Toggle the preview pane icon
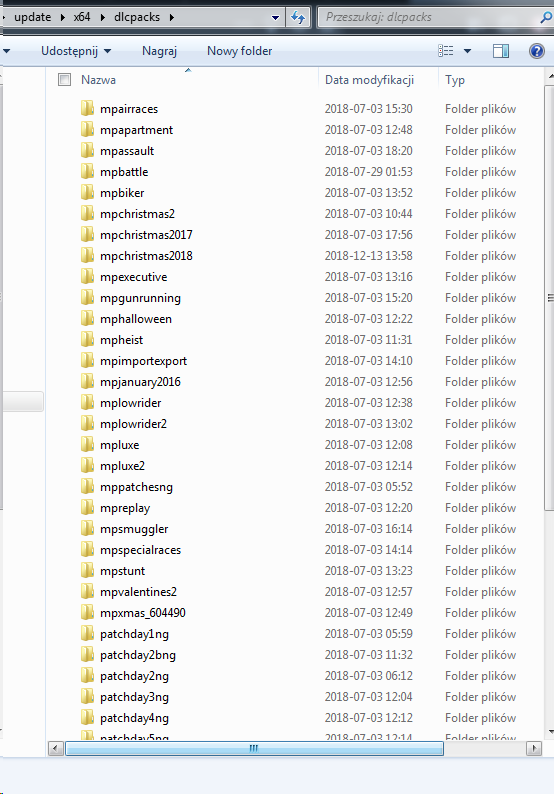This screenshot has height=794, width=554. tap(500, 51)
